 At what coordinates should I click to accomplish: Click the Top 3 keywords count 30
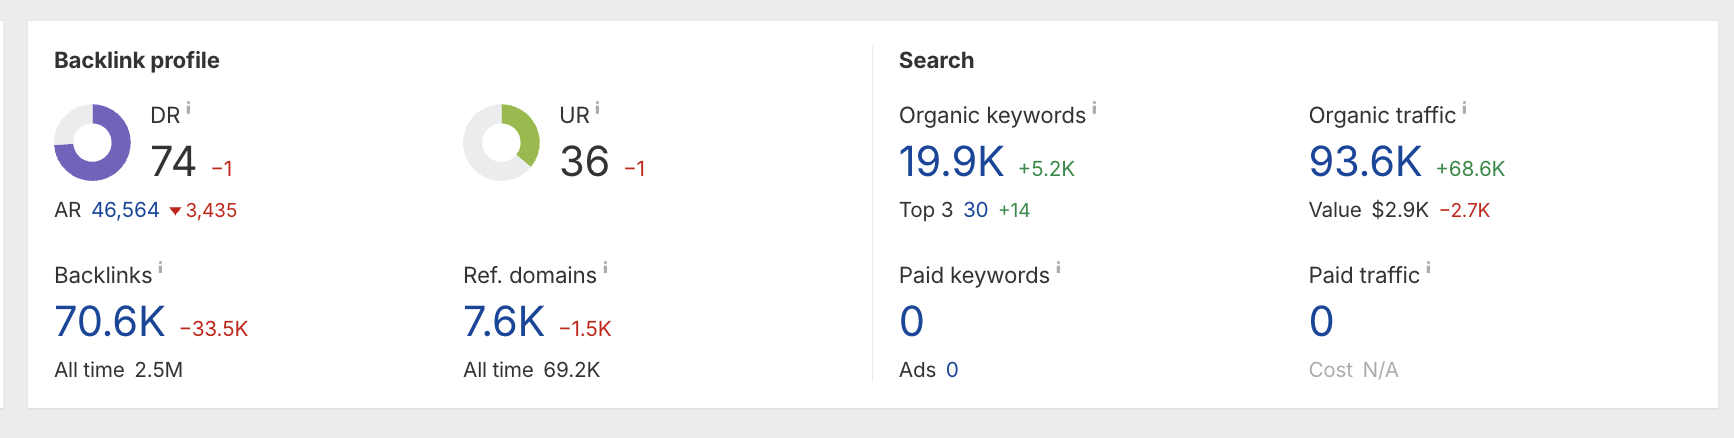point(975,210)
